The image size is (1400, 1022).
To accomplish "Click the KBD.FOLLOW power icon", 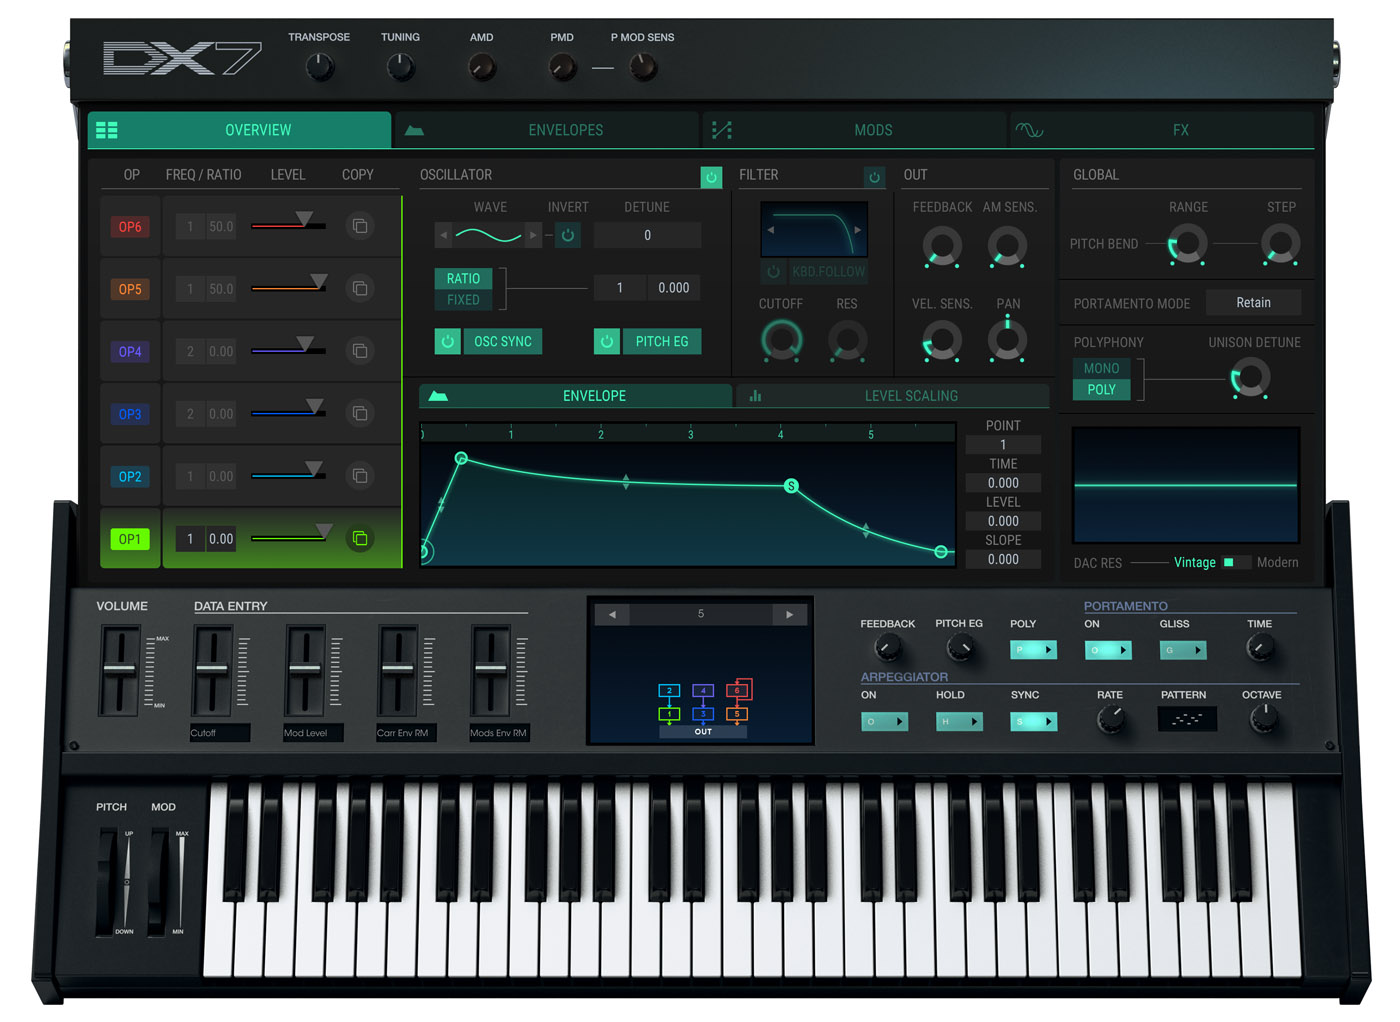I will 773,272.
